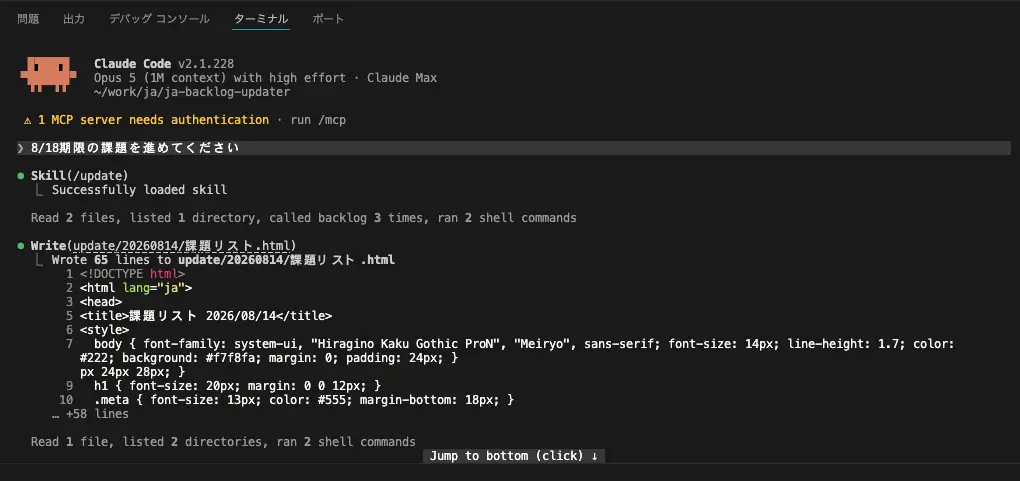Click Jump to bottom button
This screenshot has height=481, width=1020.
pyautogui.click(x=513, y=456)
